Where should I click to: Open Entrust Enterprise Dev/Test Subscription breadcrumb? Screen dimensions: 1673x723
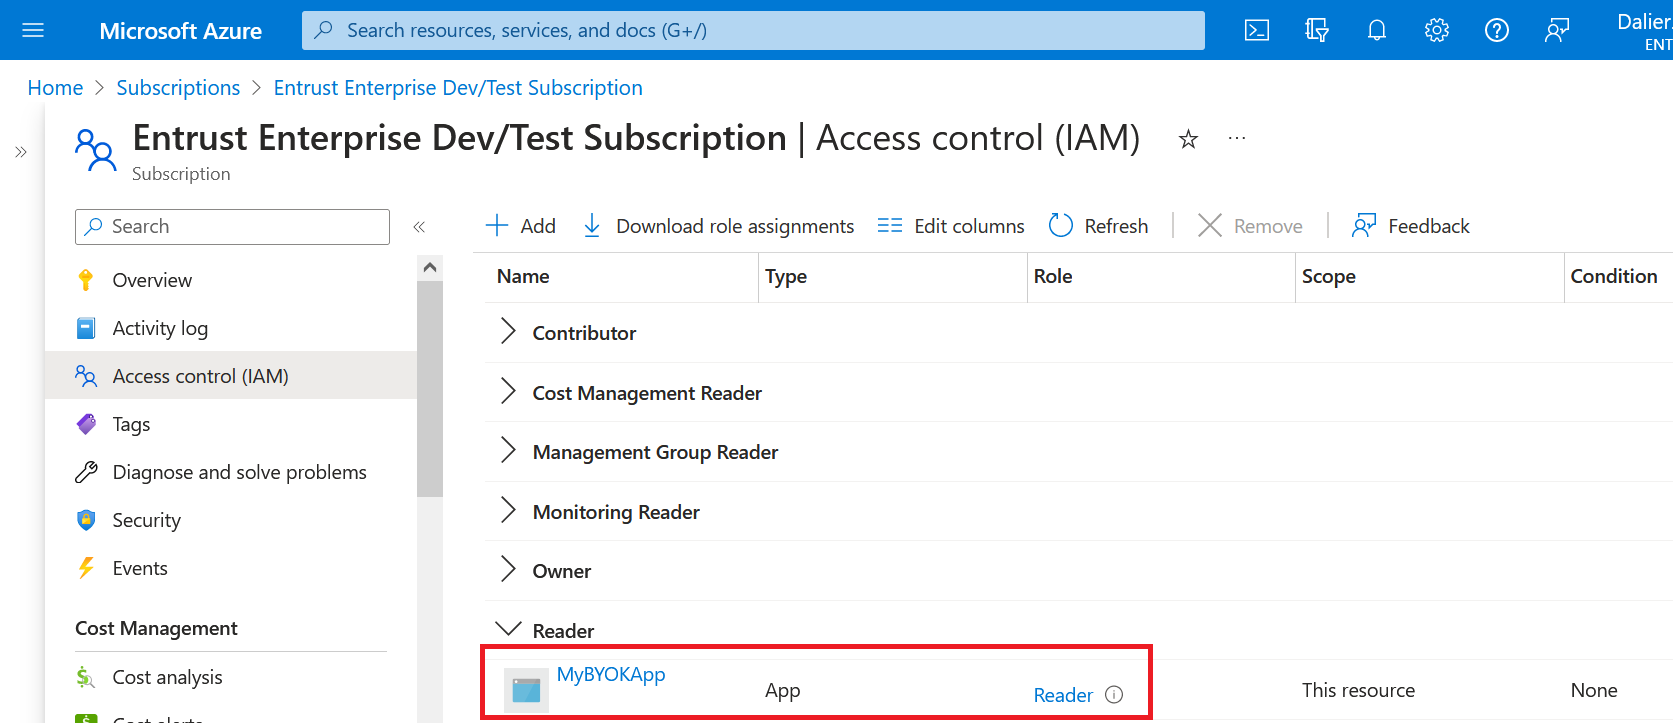coord(458,88)
